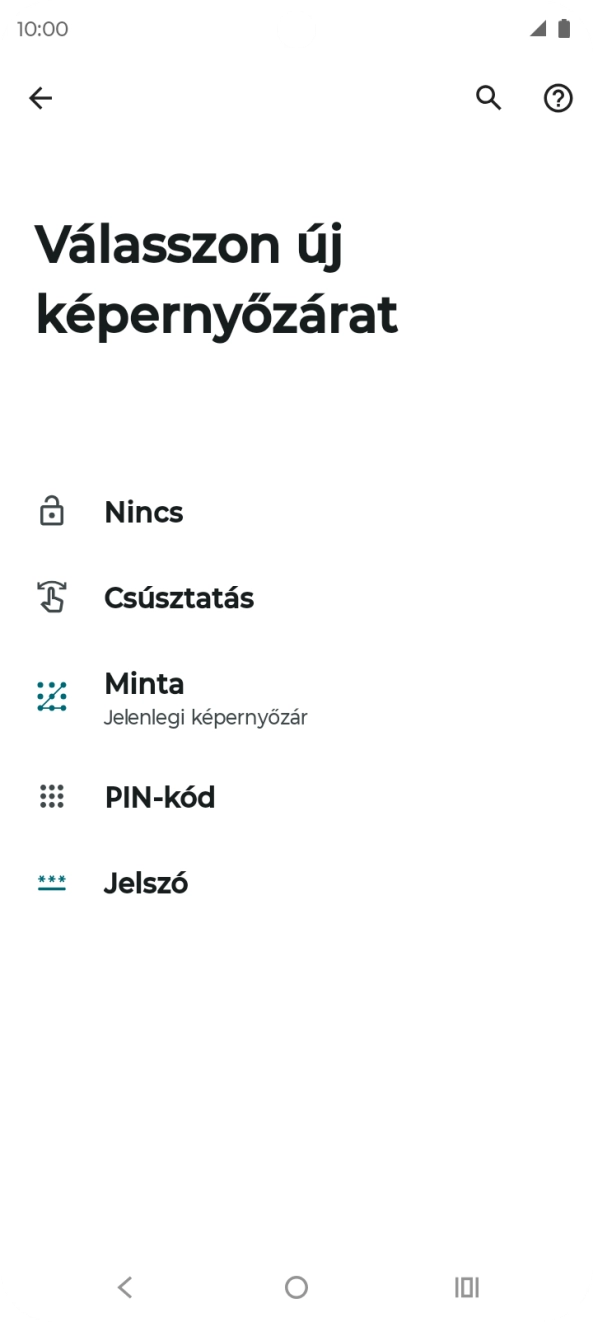Select Nincs to remove the screen lock

pos(143,512)
